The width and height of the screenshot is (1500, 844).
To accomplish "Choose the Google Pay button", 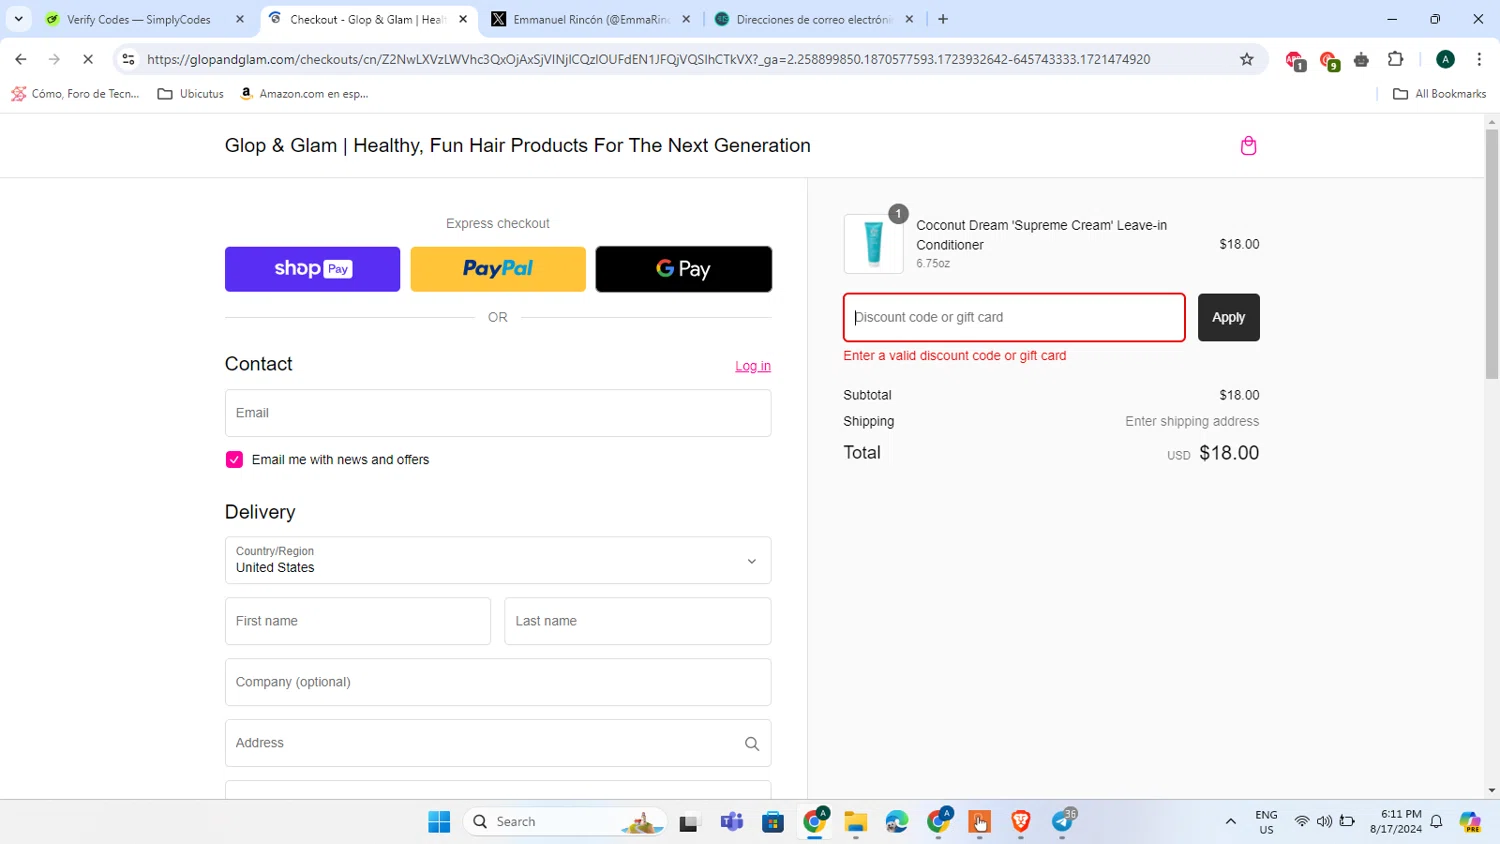I will tap(684, 269).
